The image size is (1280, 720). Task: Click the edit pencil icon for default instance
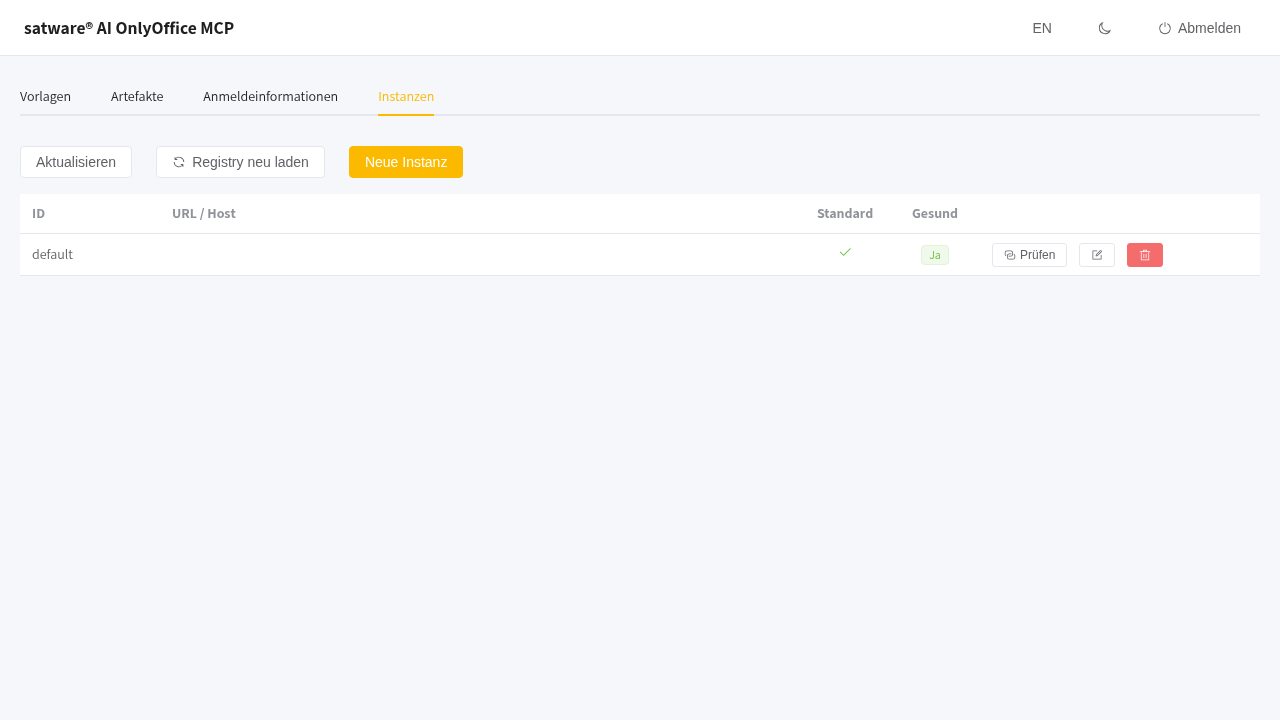pos(1097,255)
